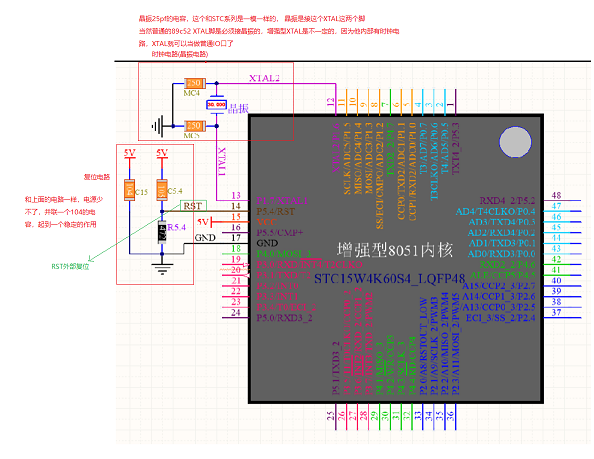Select pin 39 A14/CCP1_3/P2.6
The width and height of the screenshot is (594, 459).
point(499,296)
